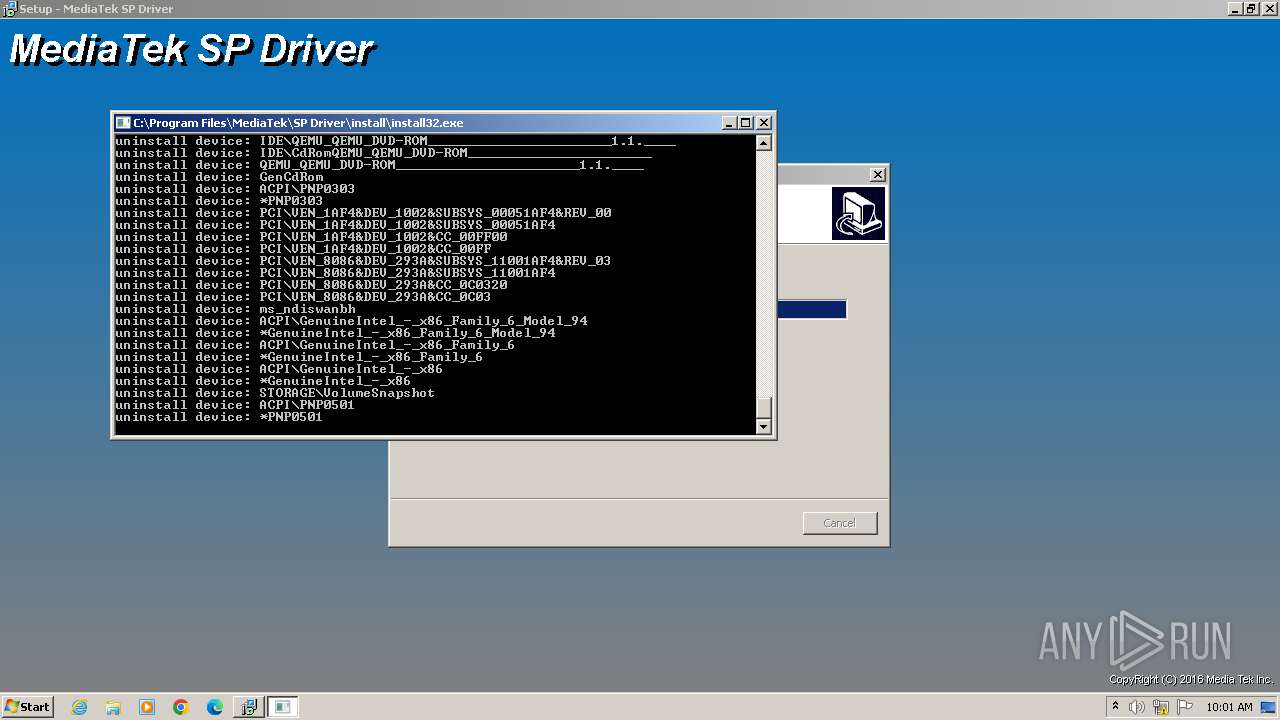Launch Microsoft Edge from the taskbar
Viewport: 1280px width, 720px height.
tap(215, 707)
